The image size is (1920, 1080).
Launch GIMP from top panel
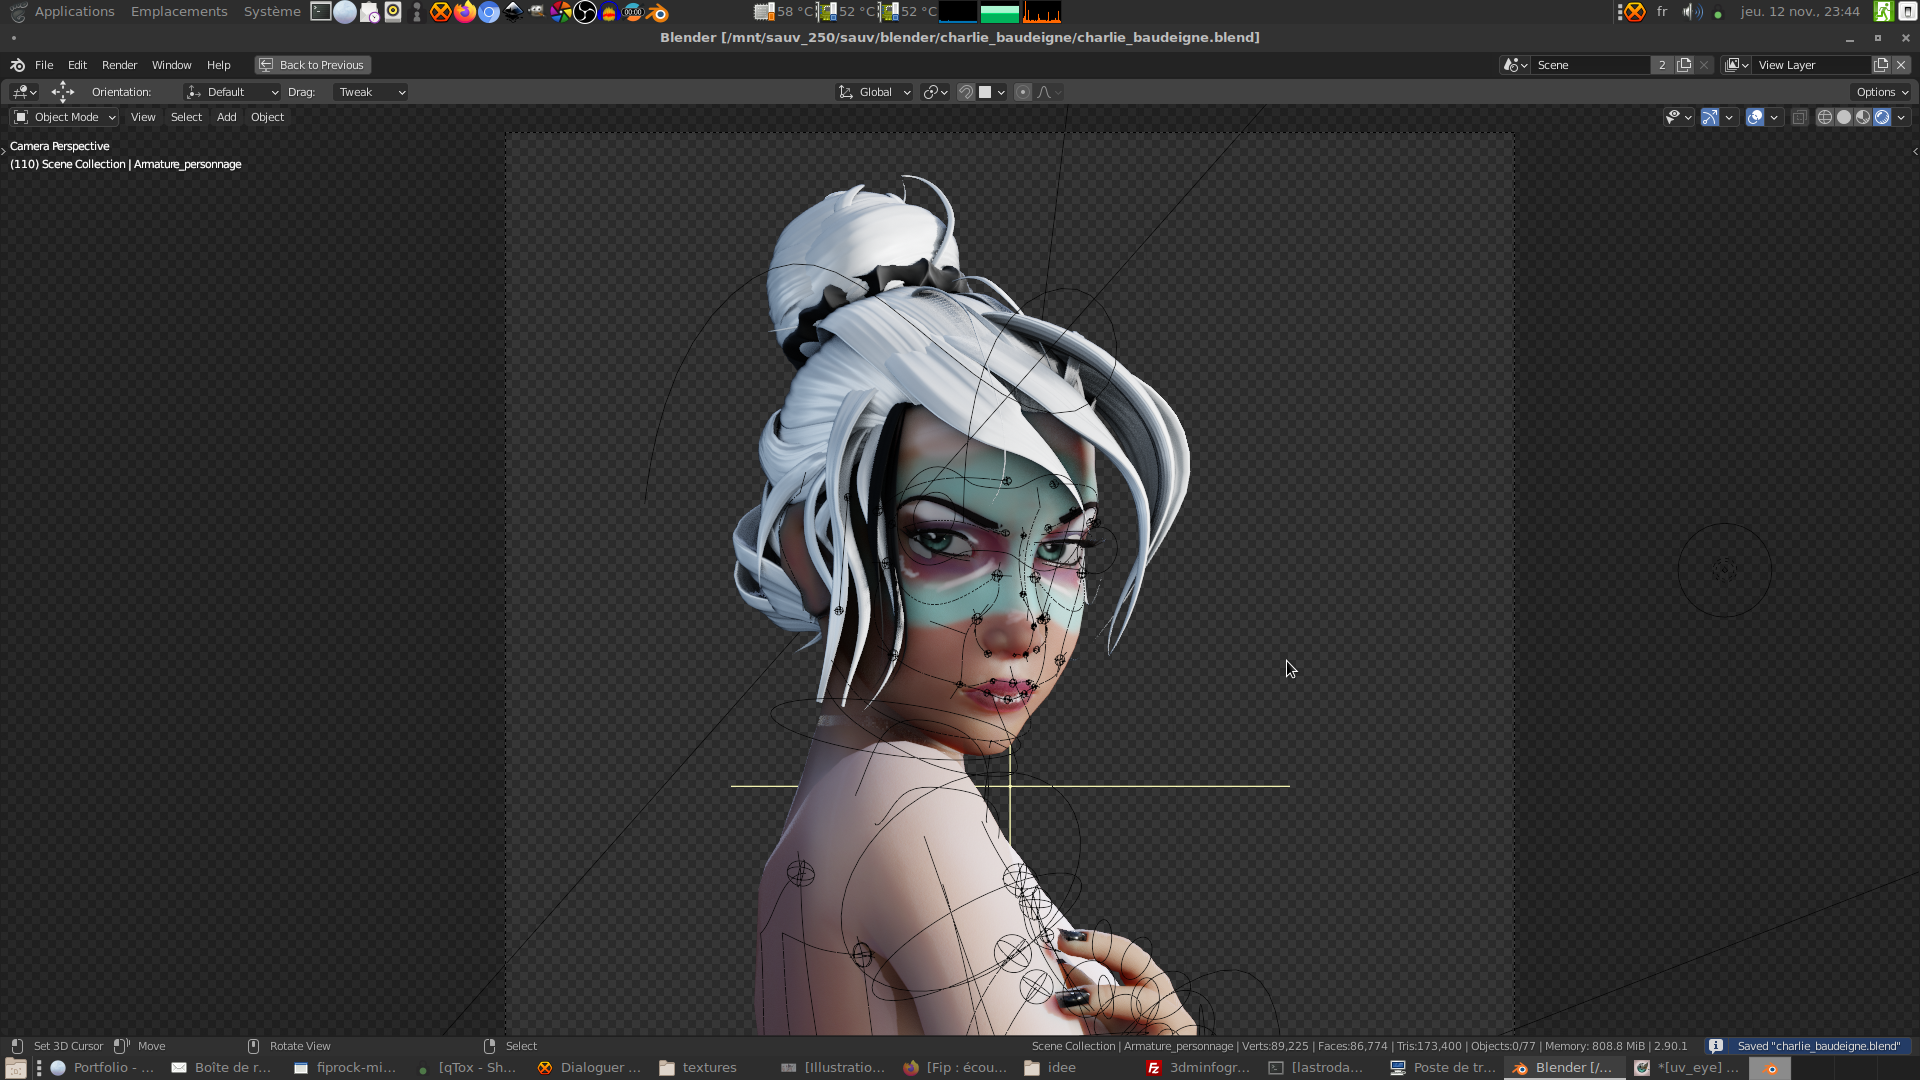pos(537,12)
